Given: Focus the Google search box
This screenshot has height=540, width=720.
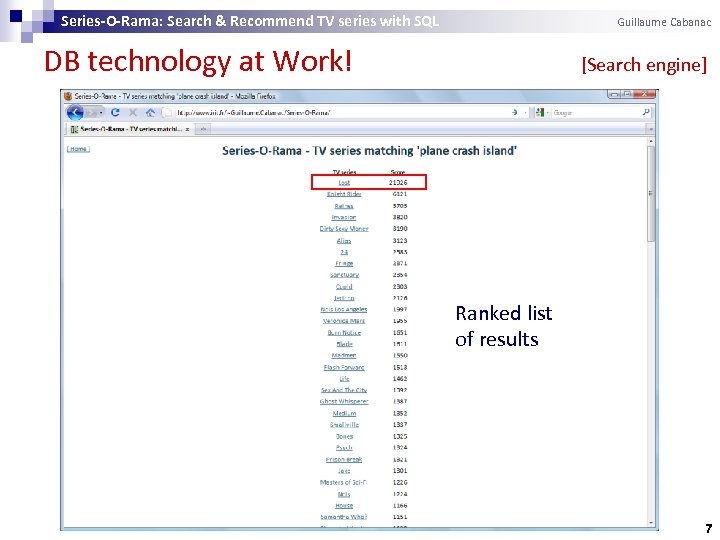Looking at the screenshot, I should [596, 112].
